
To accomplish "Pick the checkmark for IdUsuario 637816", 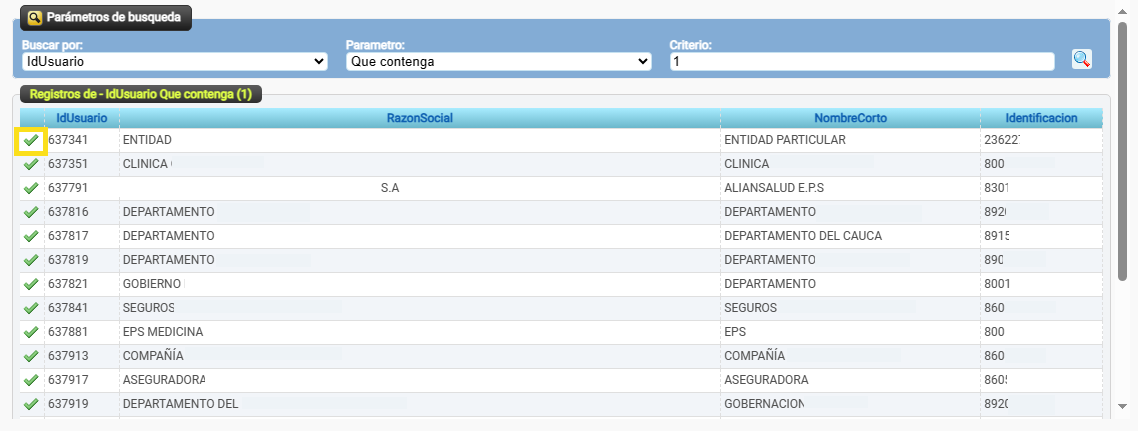I will pyautogui.click(x=31, y=212).
